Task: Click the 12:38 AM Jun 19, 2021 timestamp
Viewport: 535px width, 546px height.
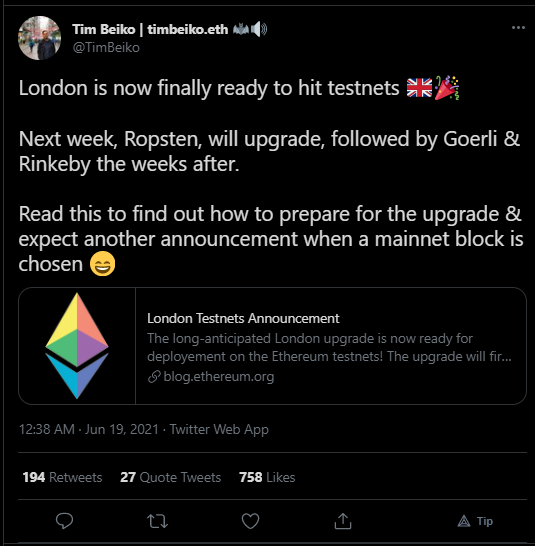Action: coord(89,429)
